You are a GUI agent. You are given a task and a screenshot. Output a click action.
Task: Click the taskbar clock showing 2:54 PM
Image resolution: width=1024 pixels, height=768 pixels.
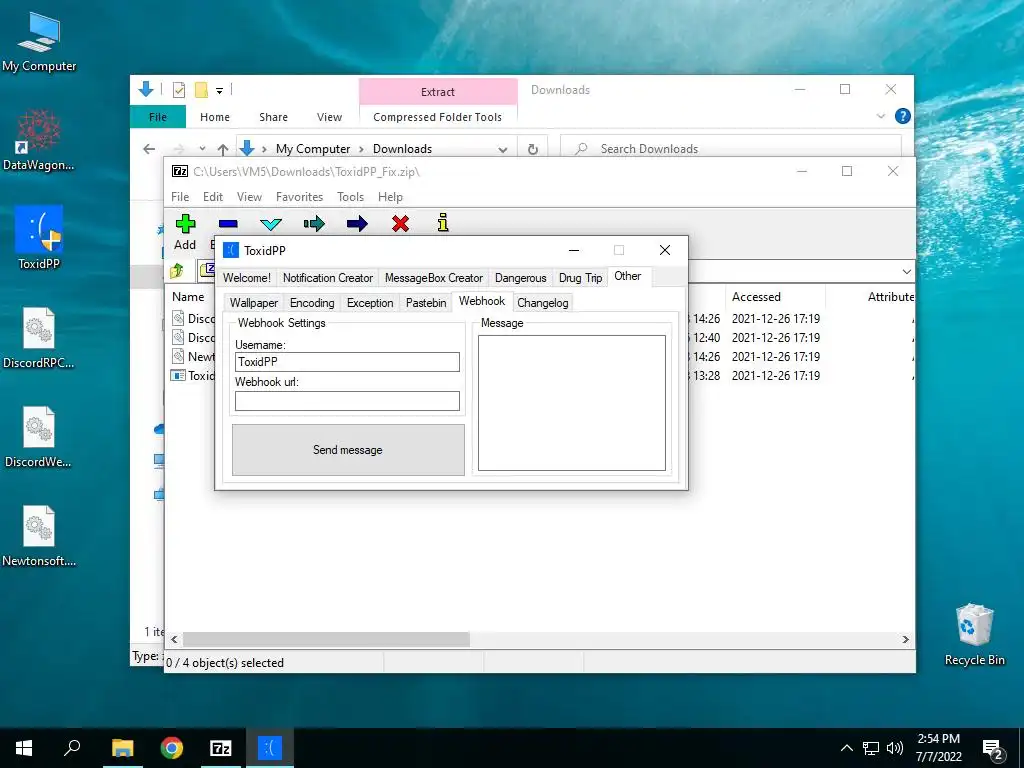click(x=938, y=748)
